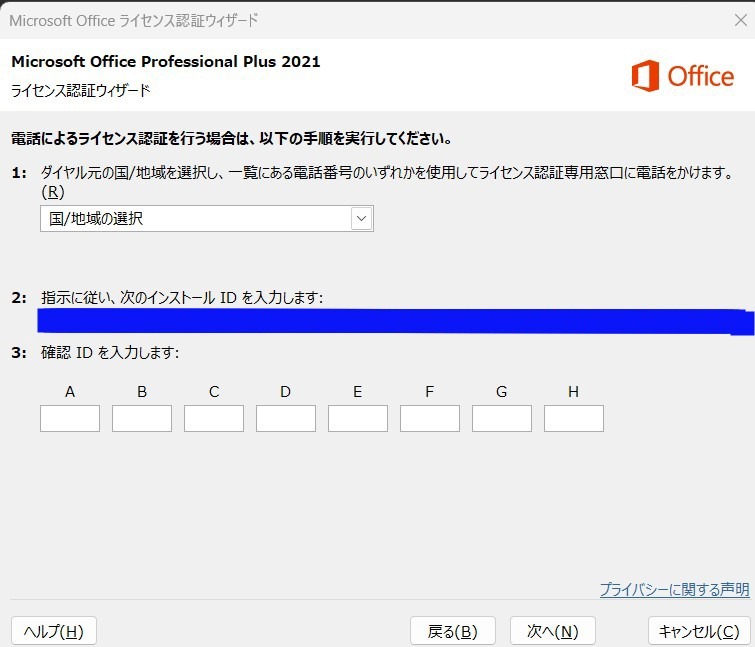This screenshot has width=755, height=647.
Task: Click the dropdown arrow of the country selector
Action: click(x=362, y=219)
